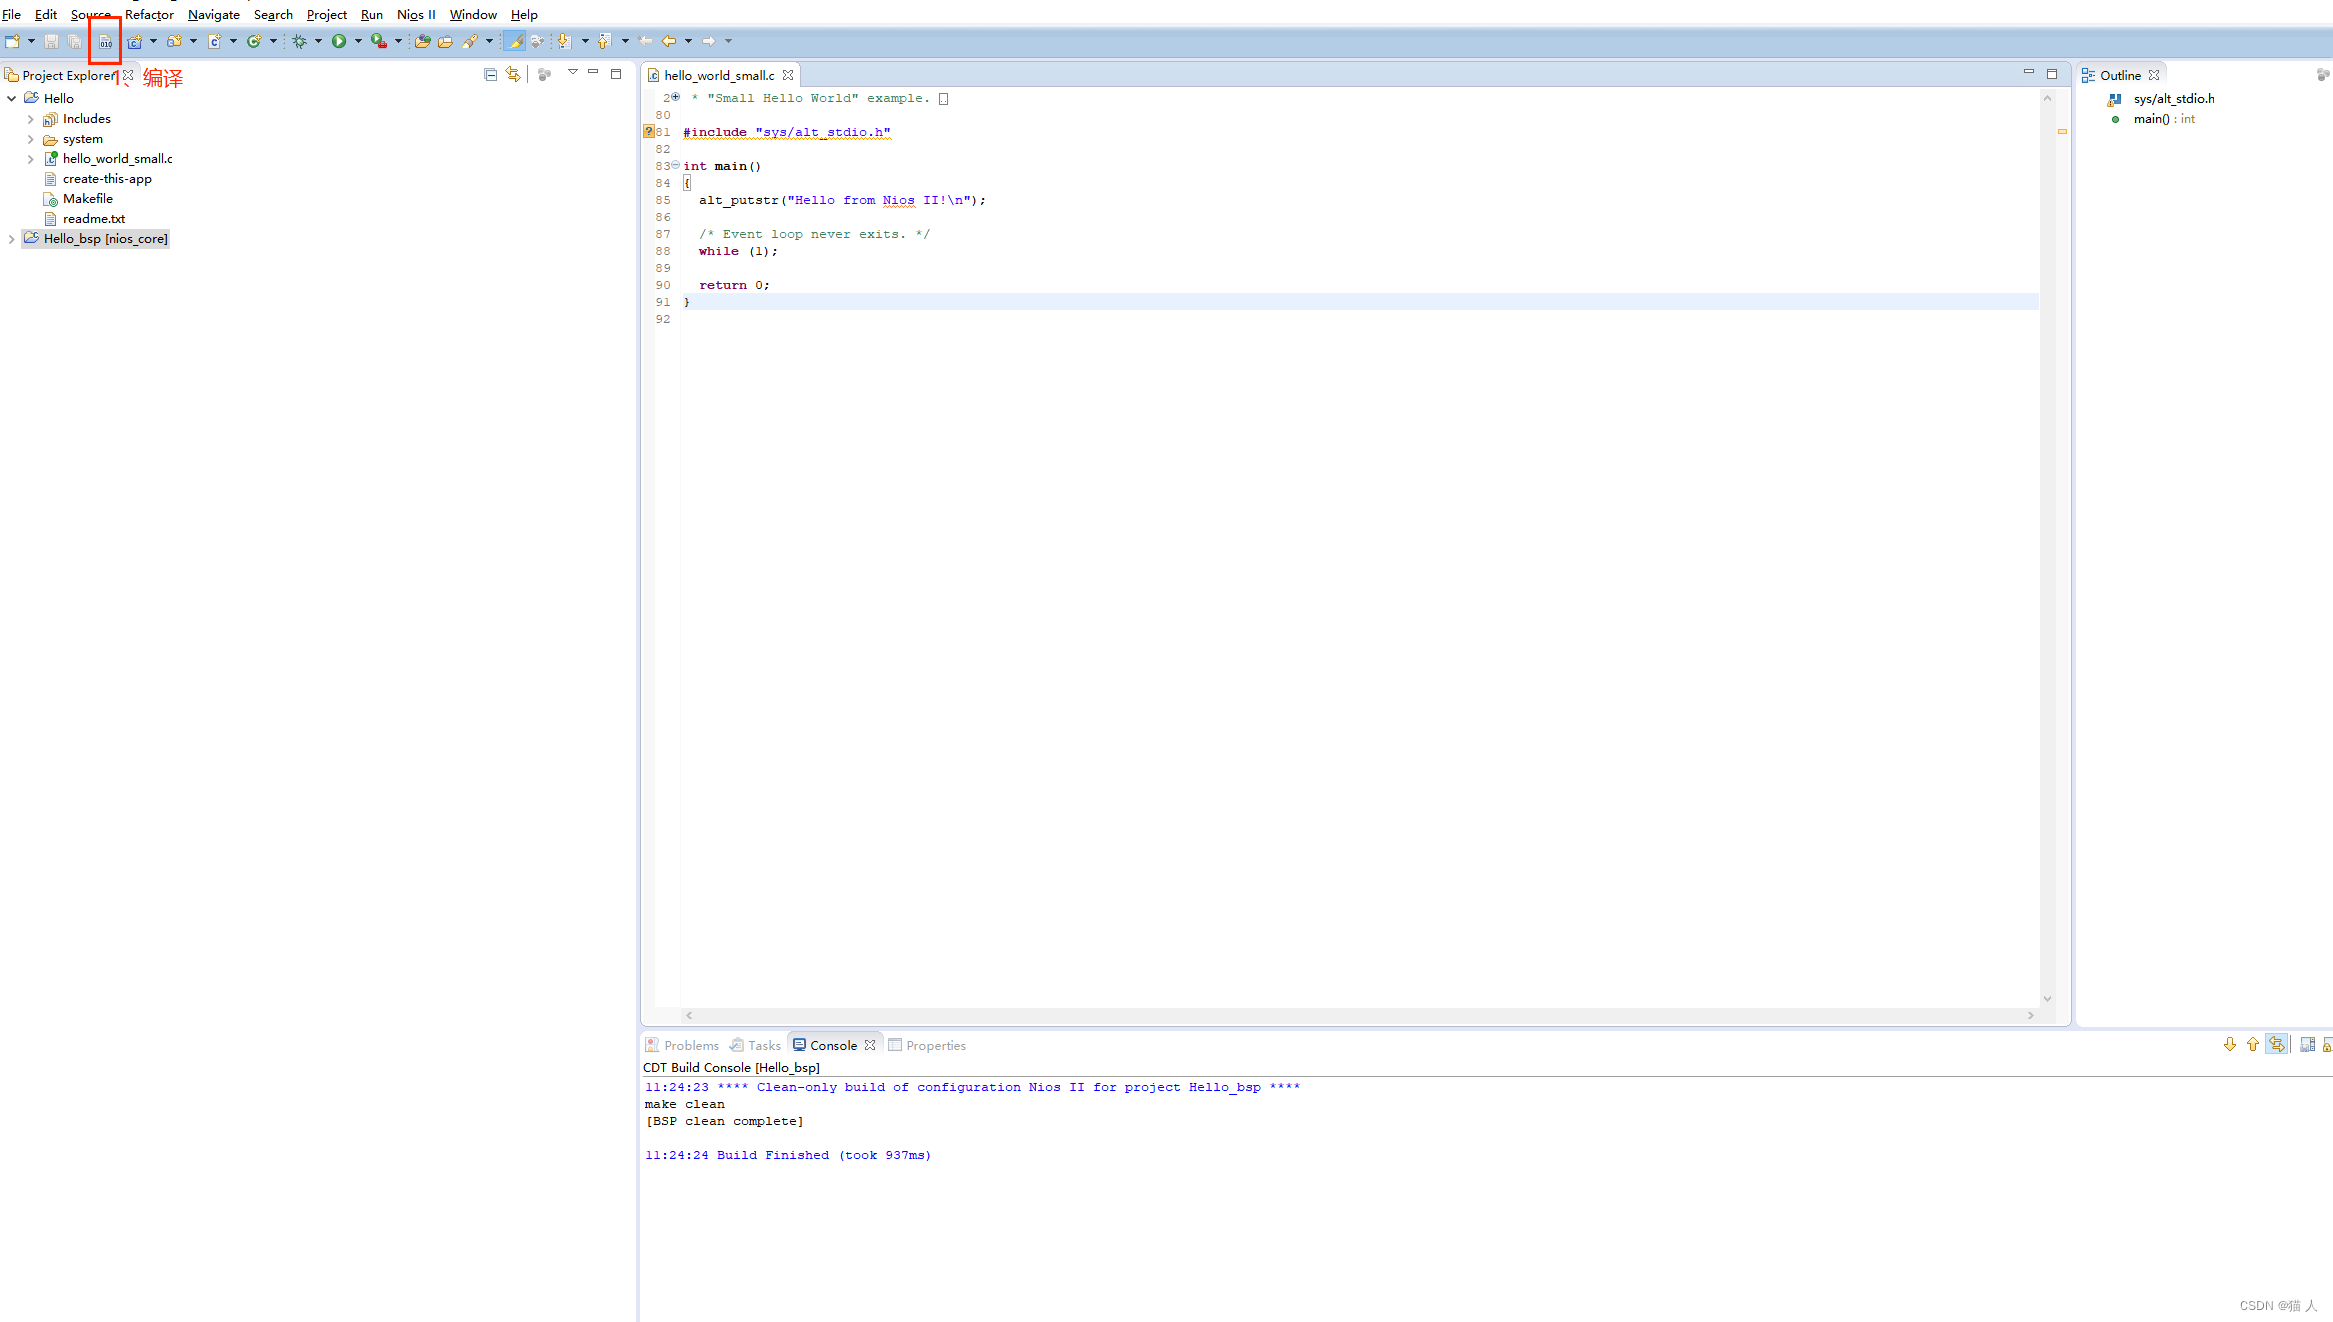Click the editor's horizontal scrollbar
Viewport: 2333px width, 1322px height.
[1358, 1016]
